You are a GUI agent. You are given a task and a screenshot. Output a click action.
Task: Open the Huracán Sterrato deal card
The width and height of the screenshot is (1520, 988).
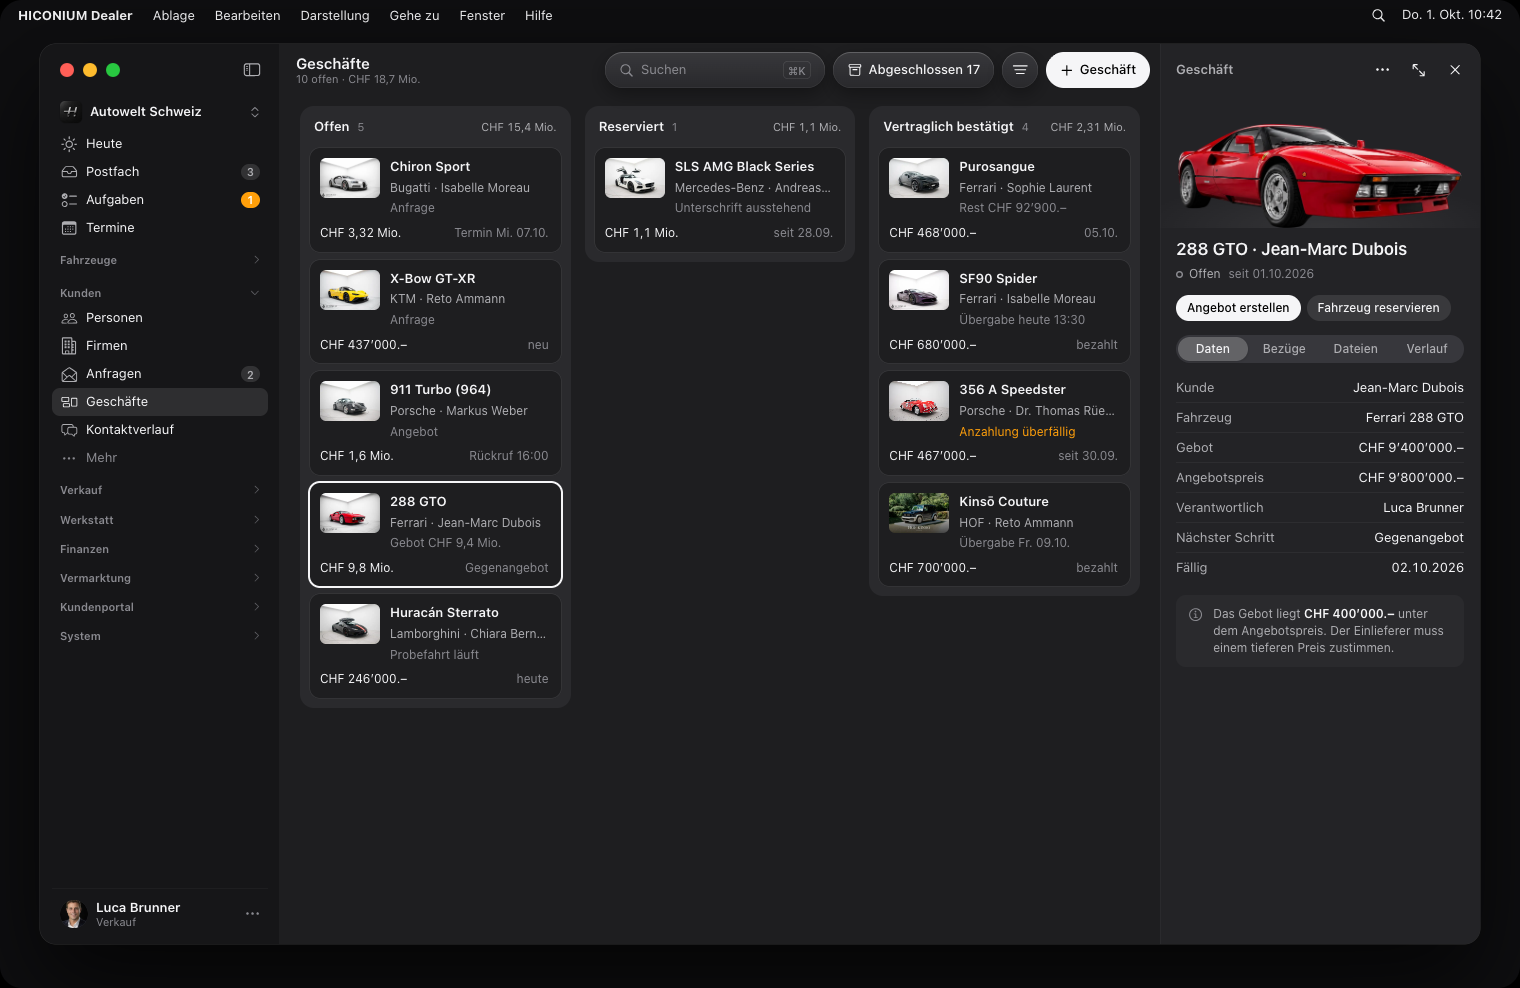pyautogui.click(x=435, y=646)
